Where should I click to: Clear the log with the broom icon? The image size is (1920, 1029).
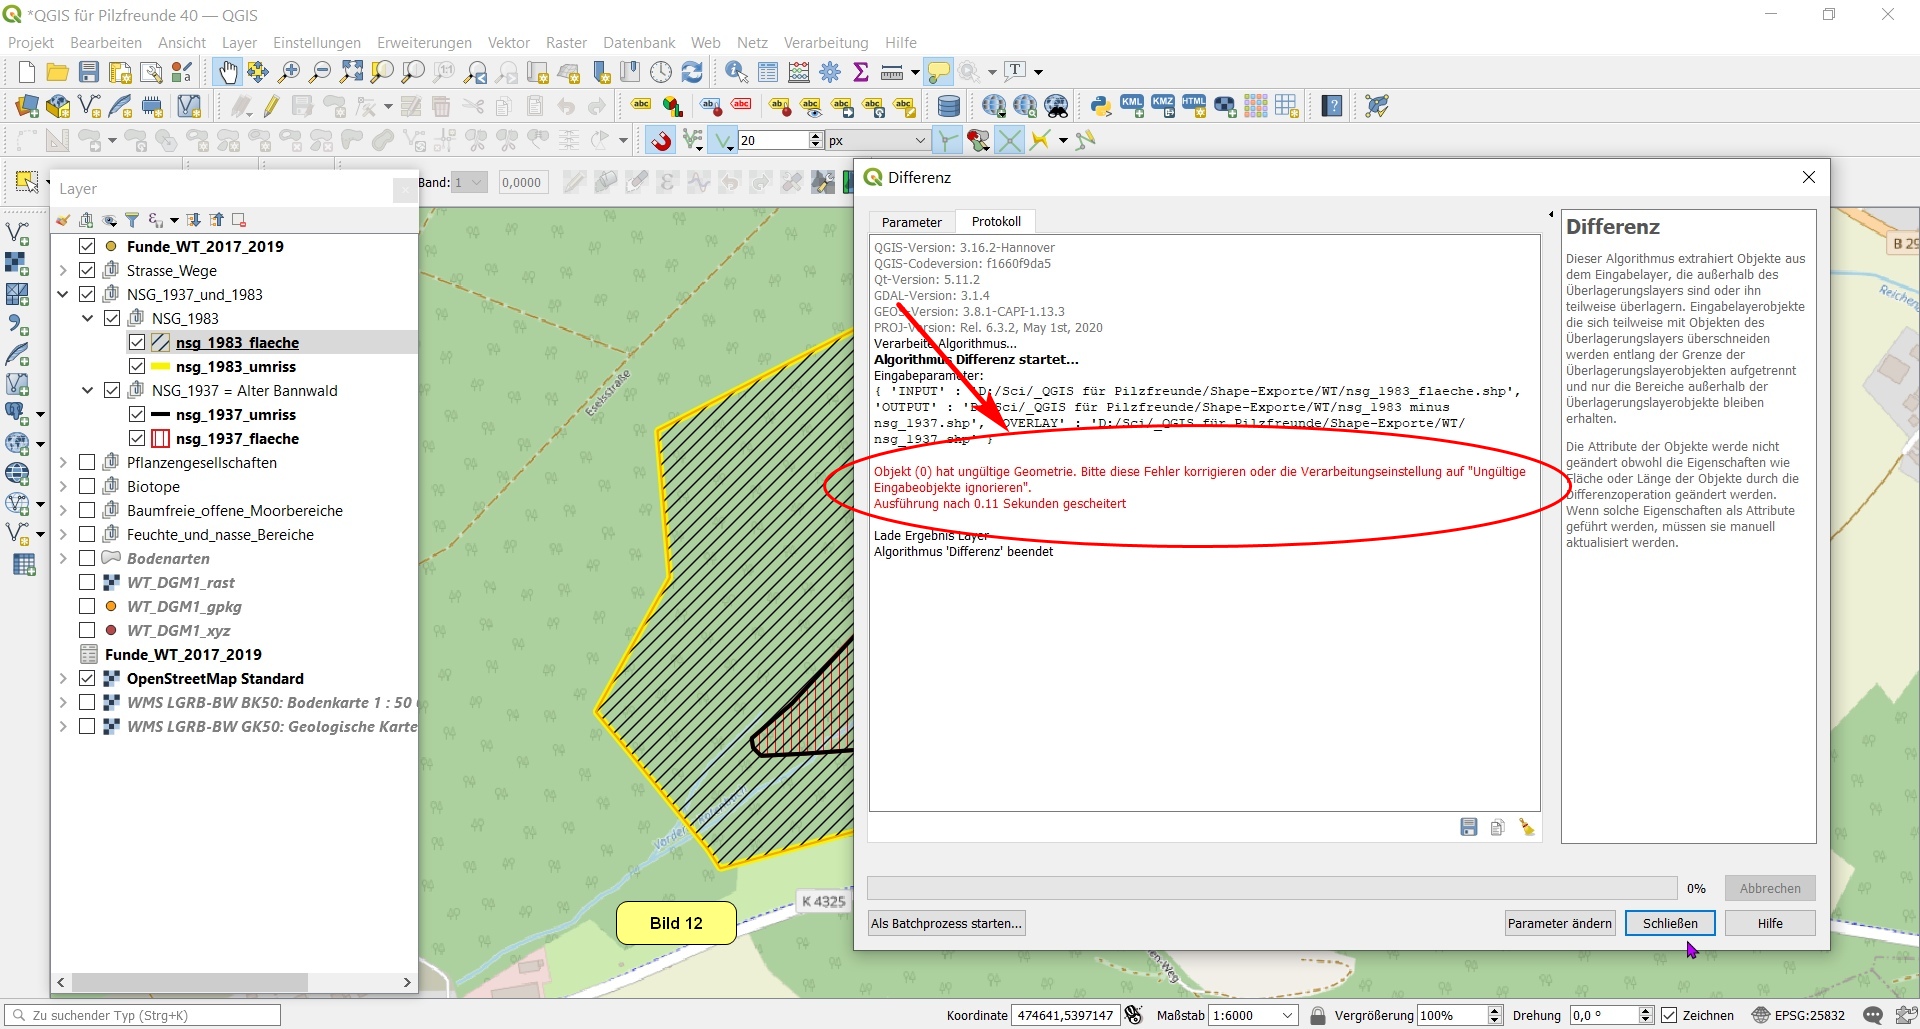pos(1527,827)
